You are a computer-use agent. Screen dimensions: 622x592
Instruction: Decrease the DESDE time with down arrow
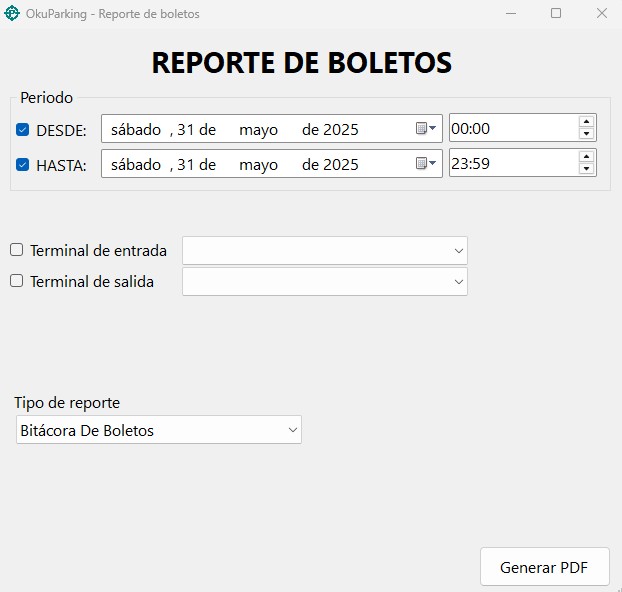point(586,135)
